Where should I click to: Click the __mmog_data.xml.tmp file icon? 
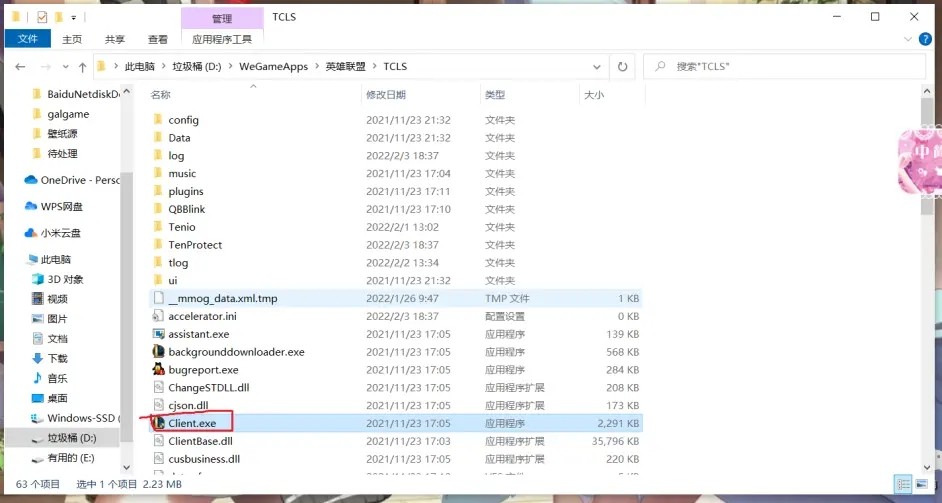pyautogui.click(x=159, y=298)
